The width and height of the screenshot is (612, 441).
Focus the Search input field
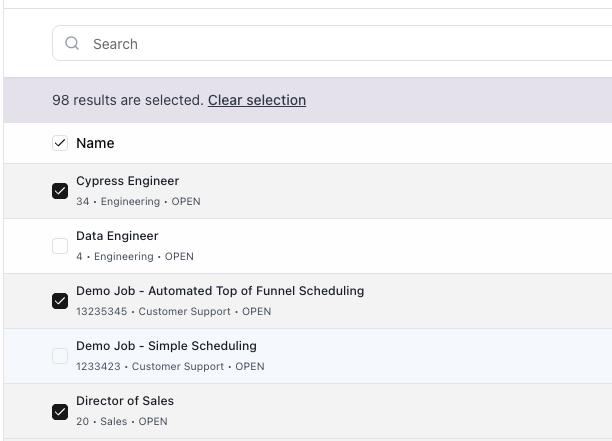332,43
